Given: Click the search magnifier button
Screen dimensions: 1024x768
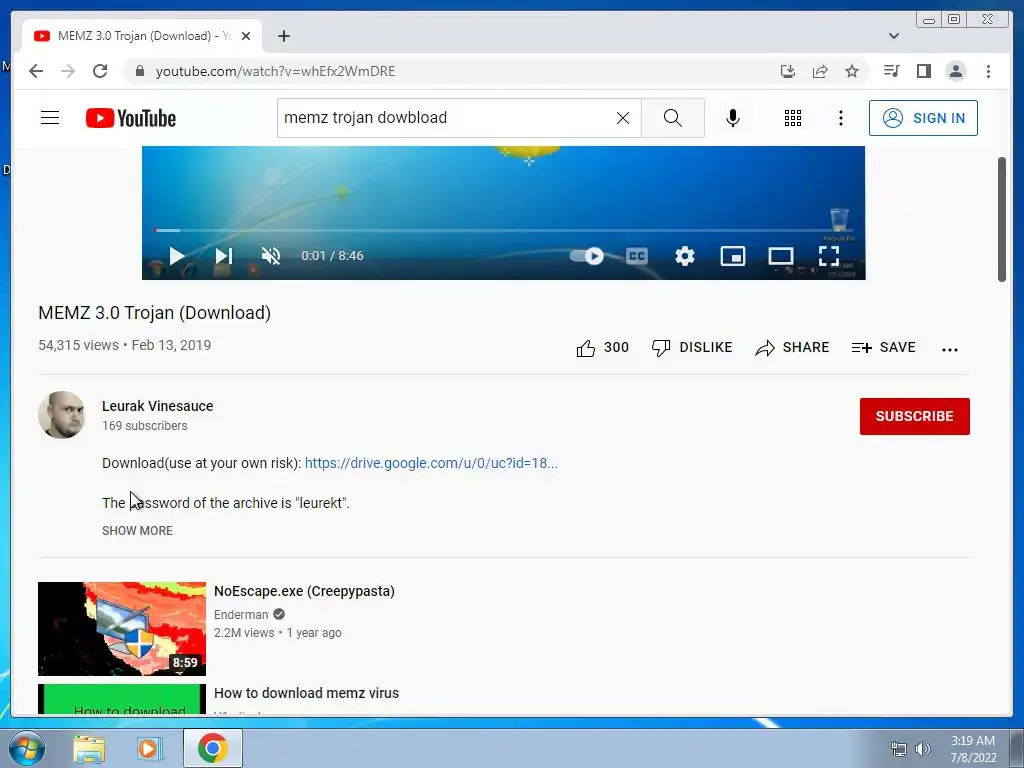Looking at the screenshot, I should pyautogui.click(x=673, y=118).
